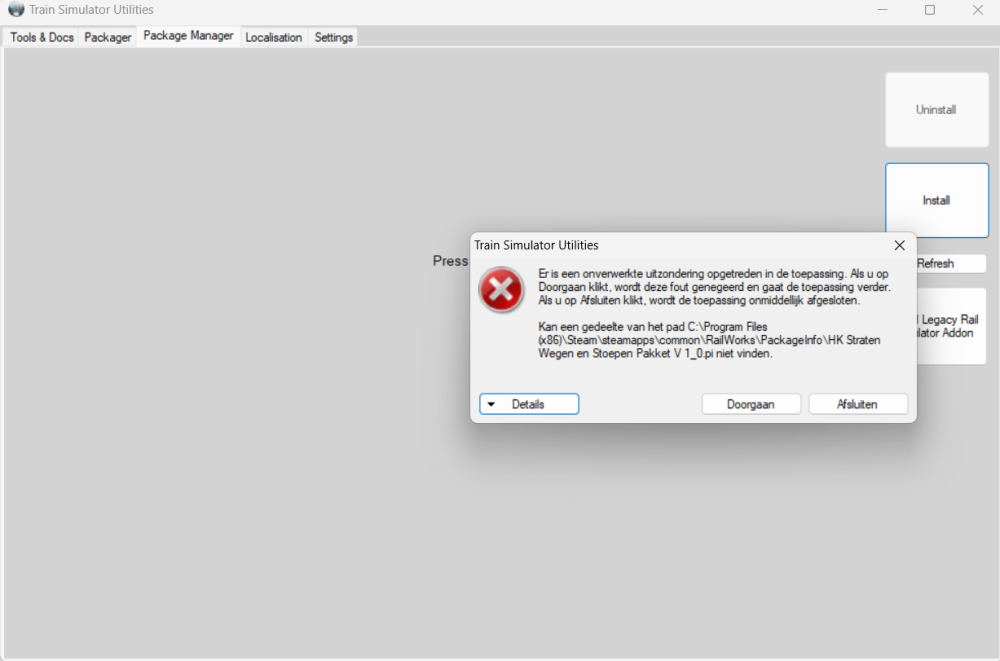
Task: Open the Settings tab
Action: point(334,37)
